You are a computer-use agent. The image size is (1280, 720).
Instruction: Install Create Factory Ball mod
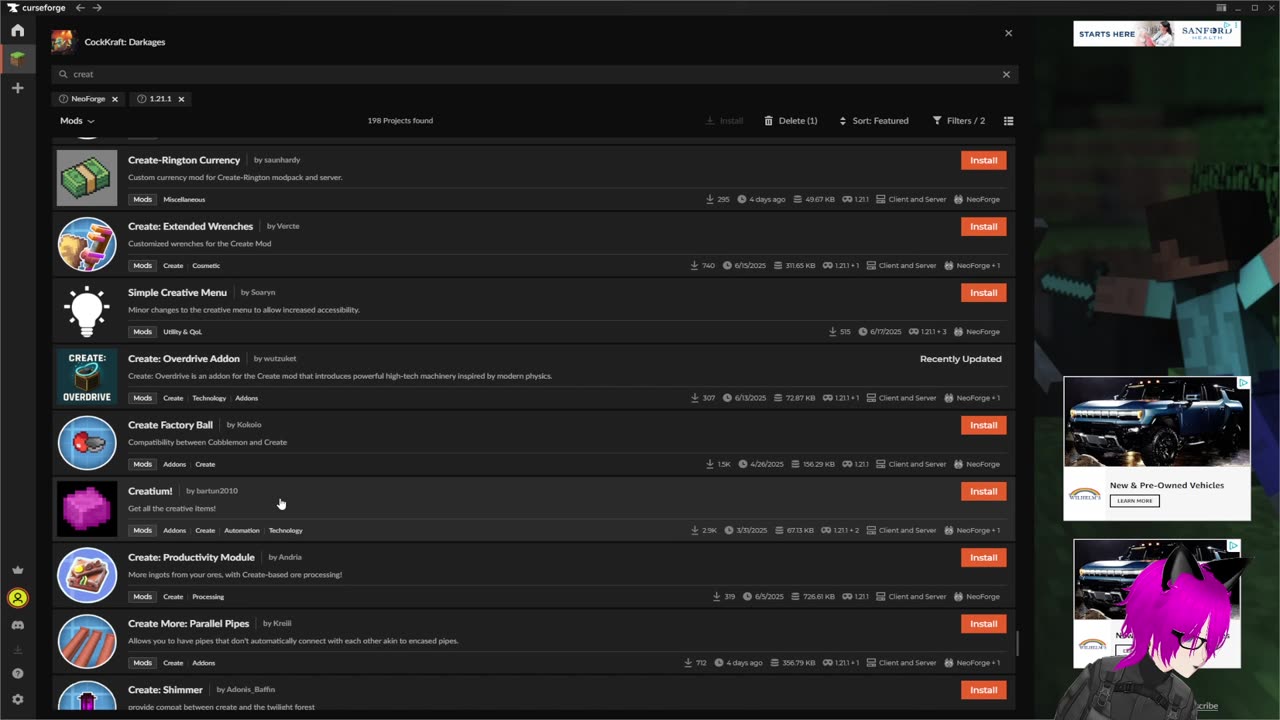[983, 425]
